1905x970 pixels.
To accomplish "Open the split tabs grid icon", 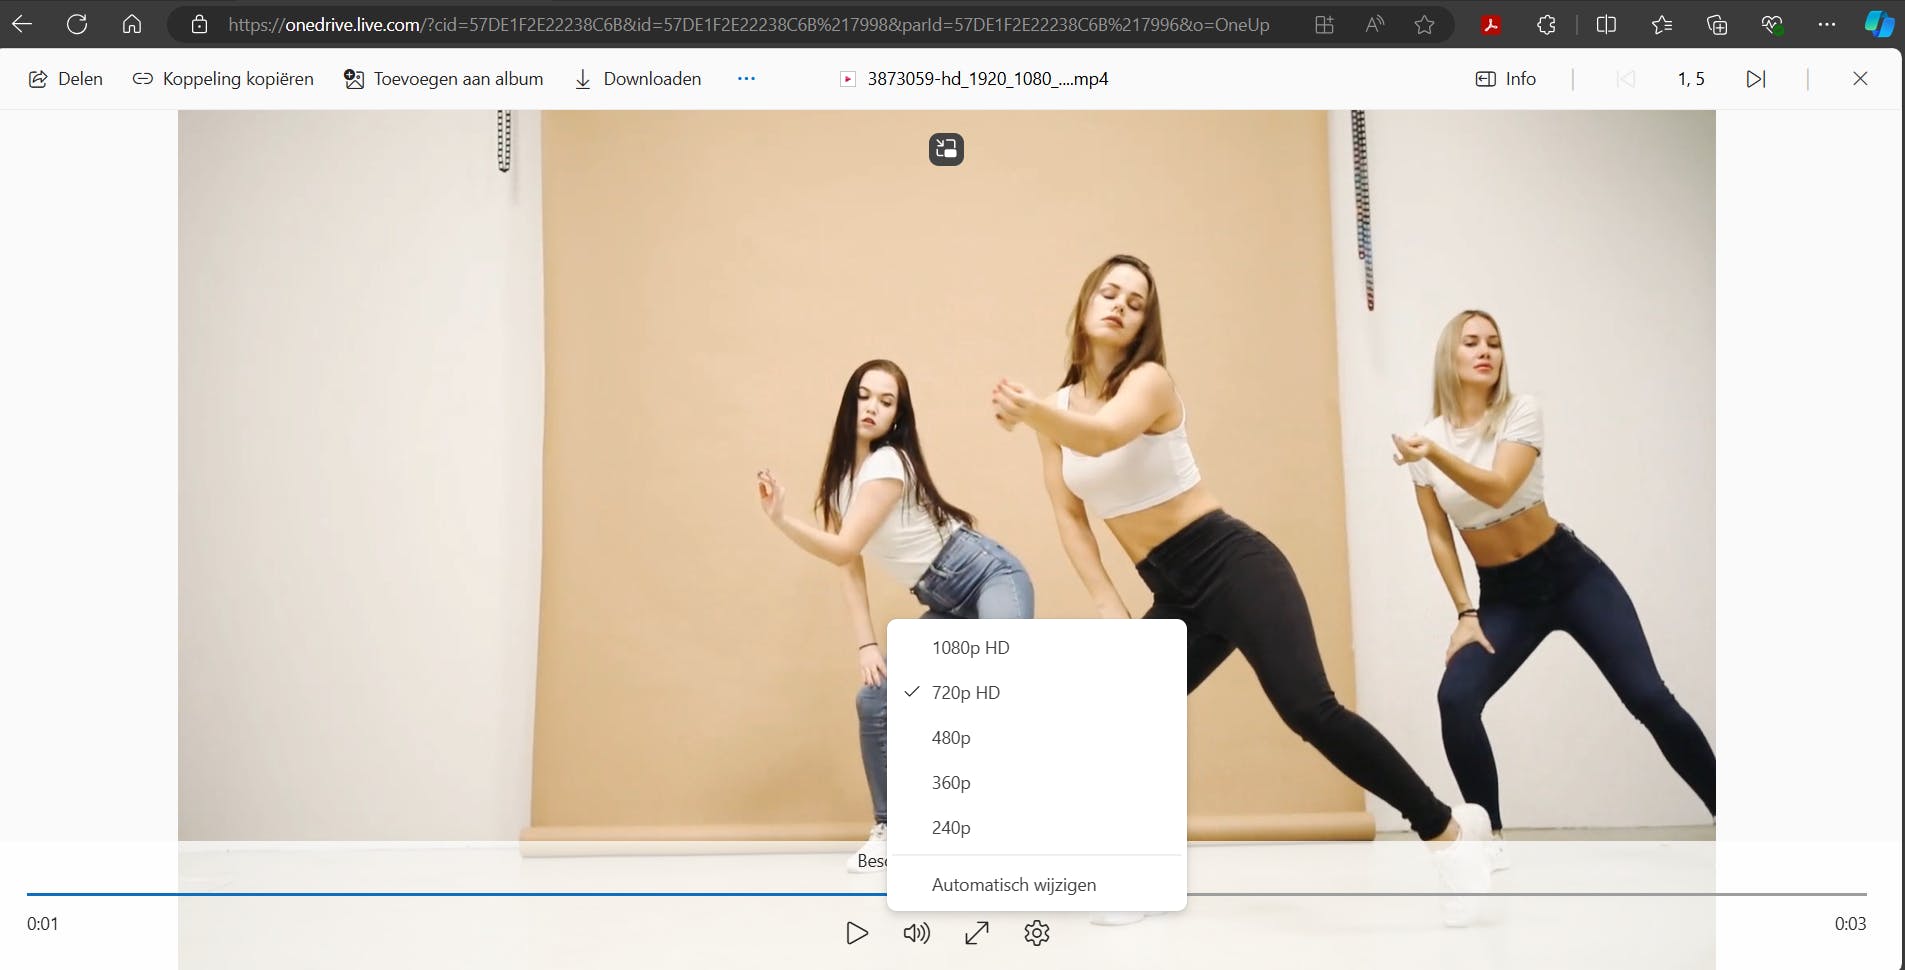I will 1324,25.
